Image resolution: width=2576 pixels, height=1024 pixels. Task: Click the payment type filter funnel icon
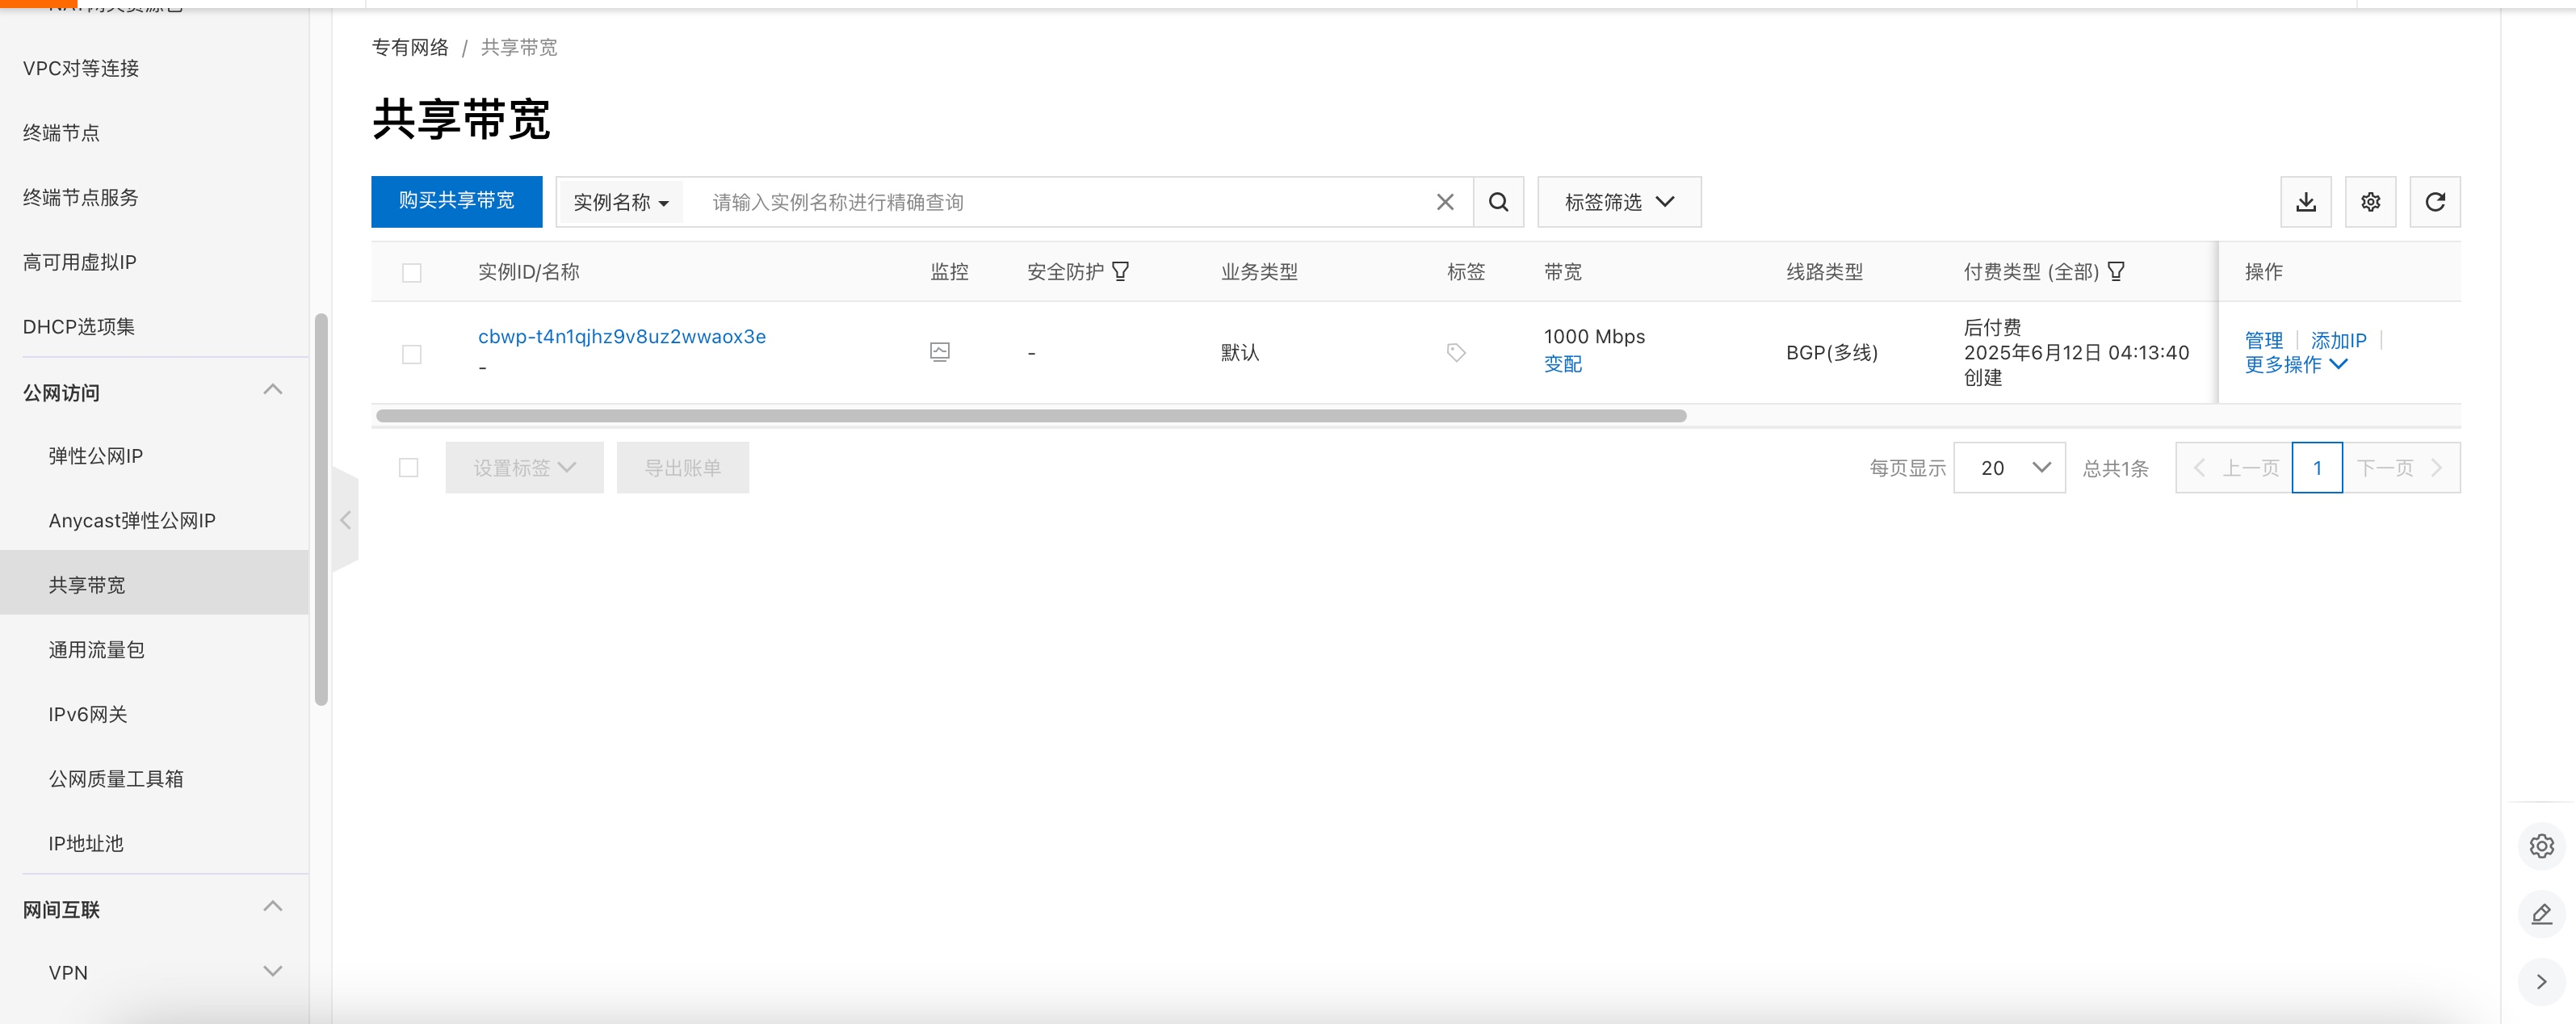point(2116,271)
